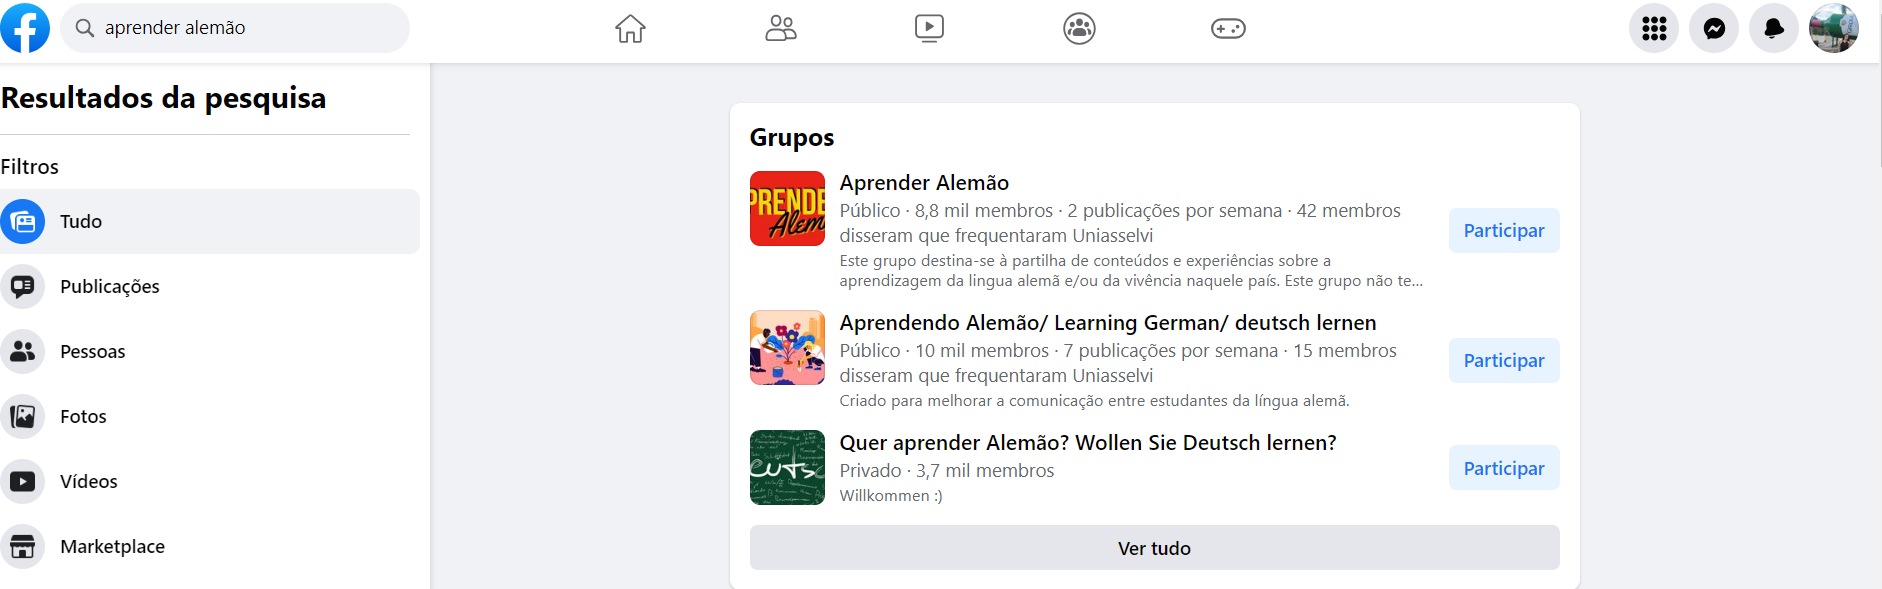The image size is (1882, 589).
Task: Open Messenger chats
Action: [1714, 28]
